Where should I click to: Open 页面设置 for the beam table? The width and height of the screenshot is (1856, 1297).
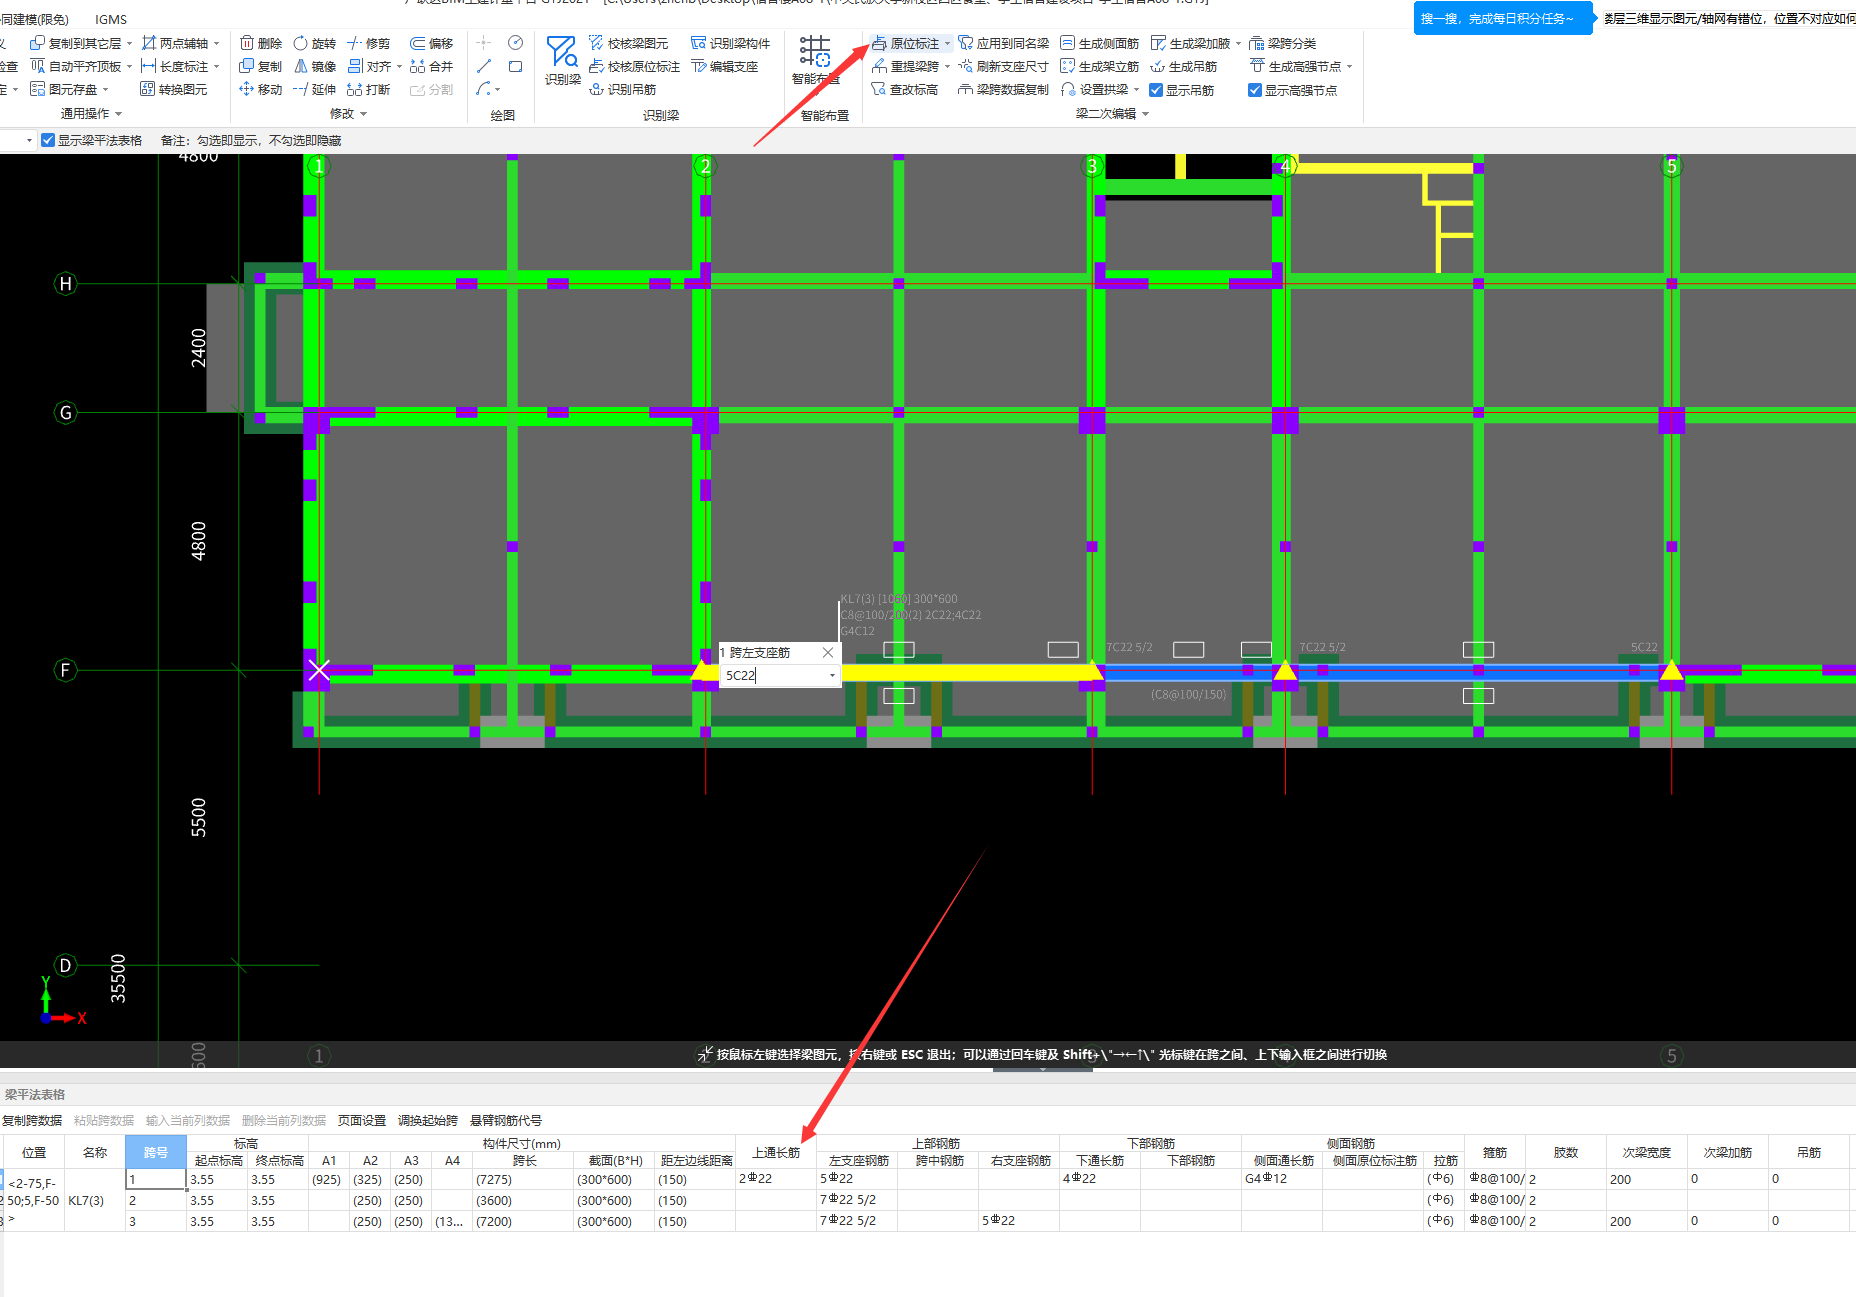[x=362, y=1120]
